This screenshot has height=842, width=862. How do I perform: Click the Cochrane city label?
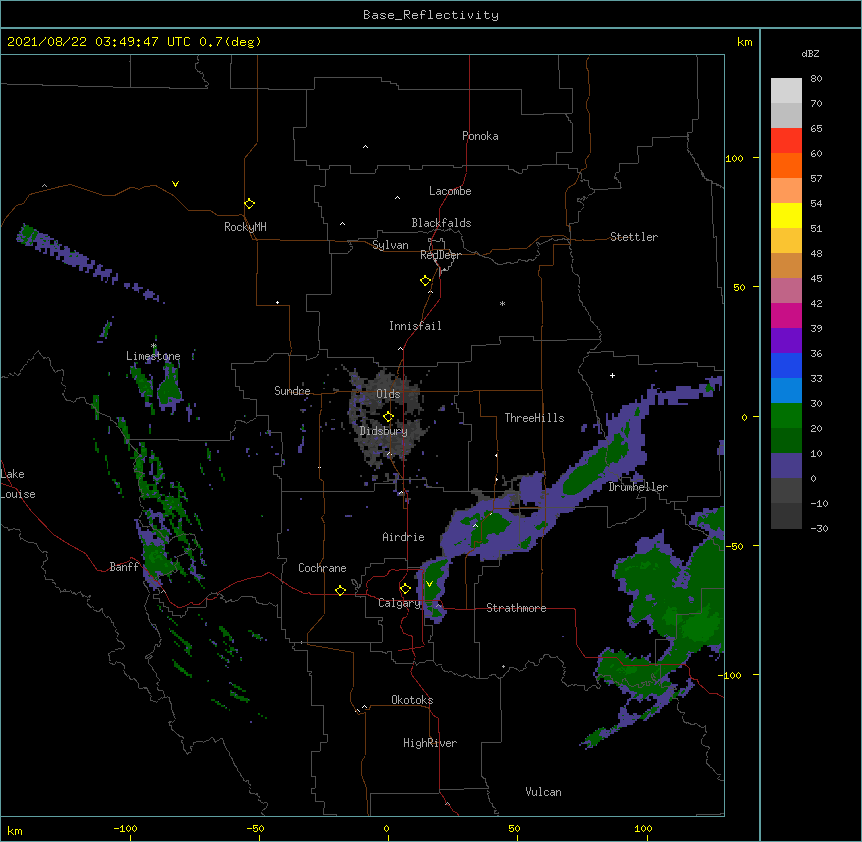pos(322,568)
